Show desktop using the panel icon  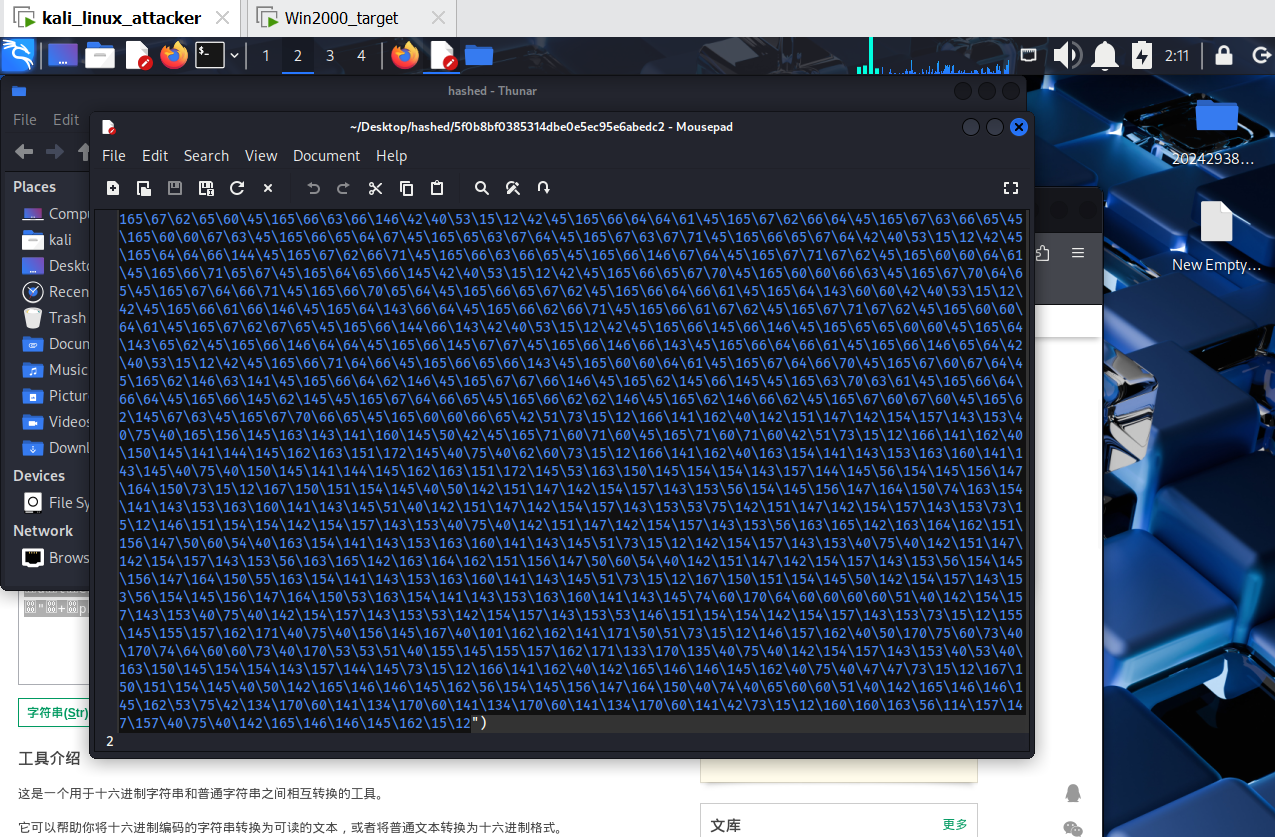pyautogui.click(x=62, y=55)
